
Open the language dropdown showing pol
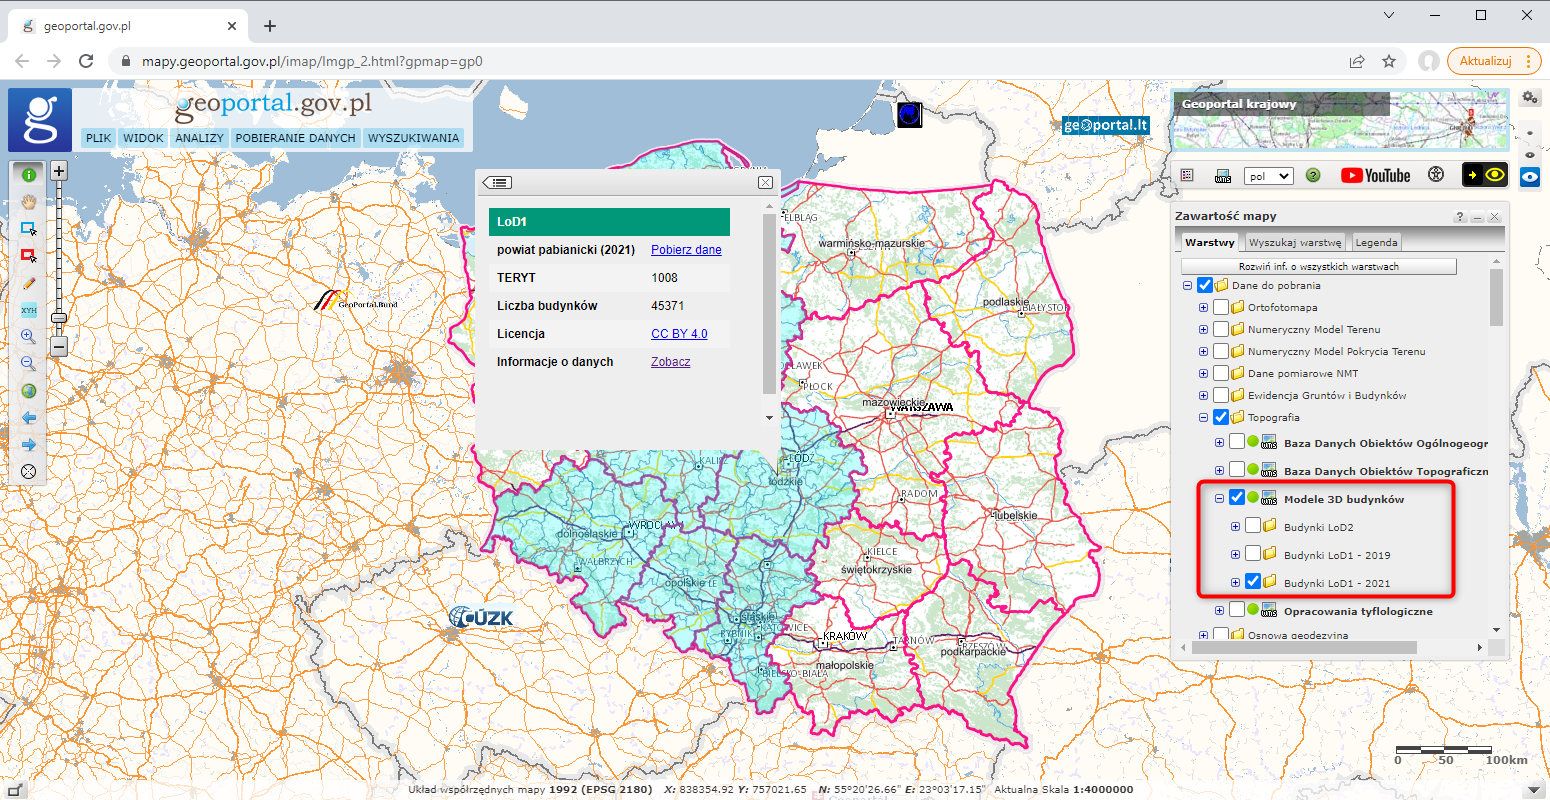(x=1268, y=176)
